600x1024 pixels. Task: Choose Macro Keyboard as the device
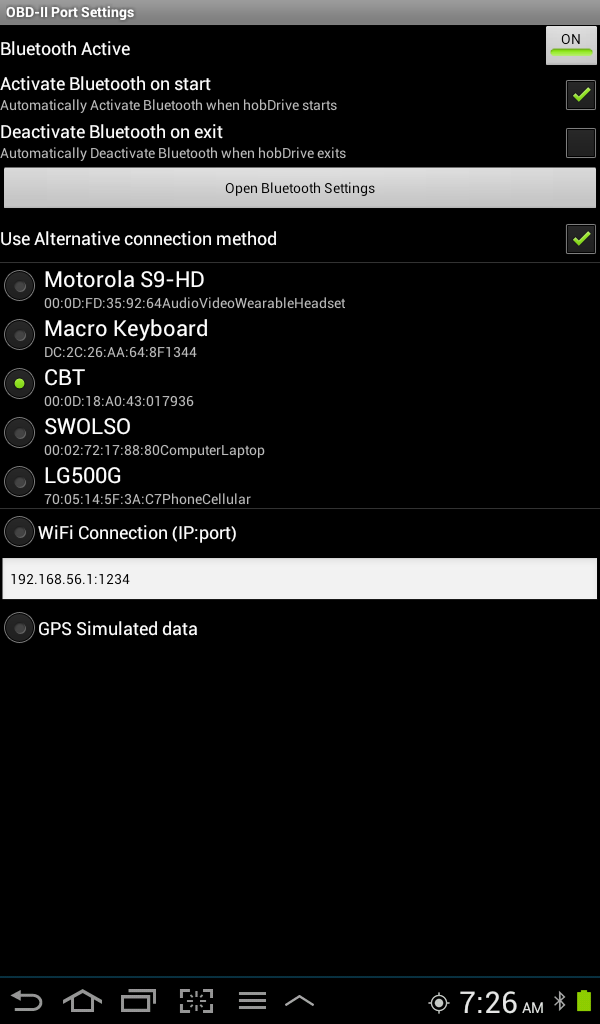[19, 335]
